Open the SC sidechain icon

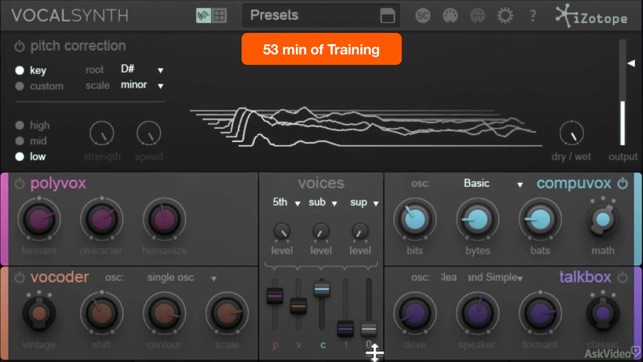422,16
